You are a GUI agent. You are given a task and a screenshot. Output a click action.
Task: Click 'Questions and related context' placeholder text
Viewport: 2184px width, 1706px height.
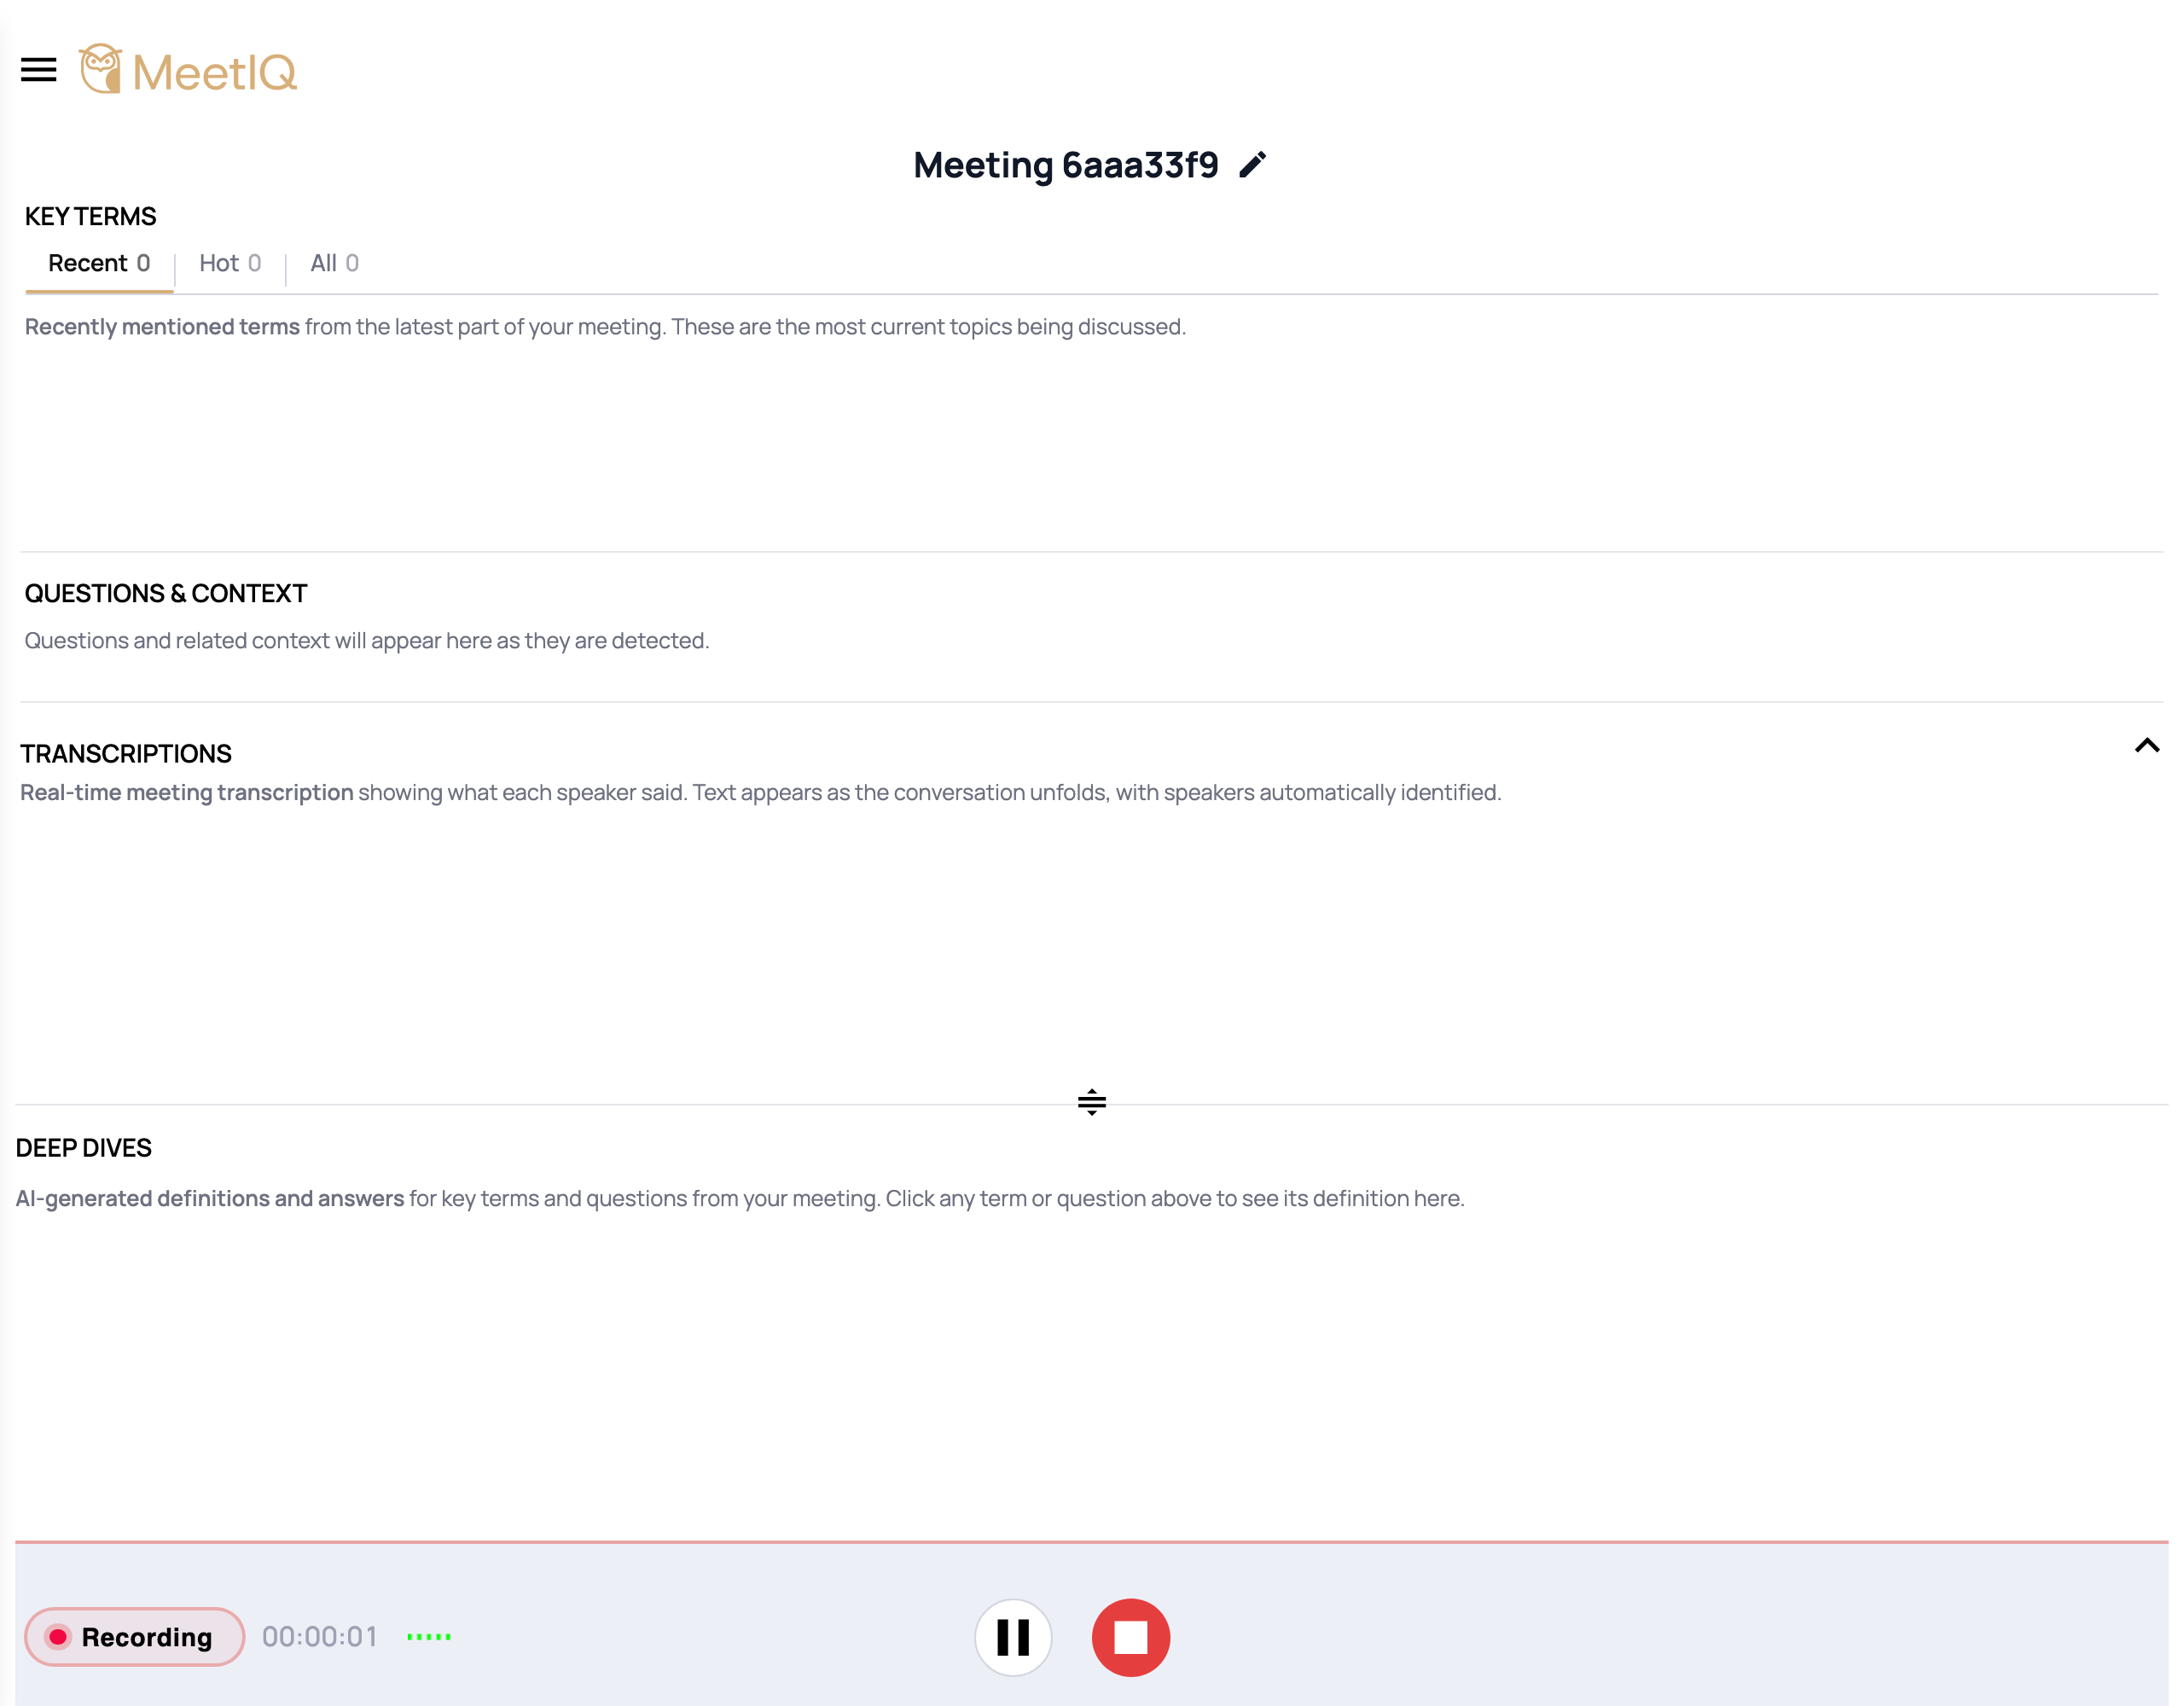point(367,640)
